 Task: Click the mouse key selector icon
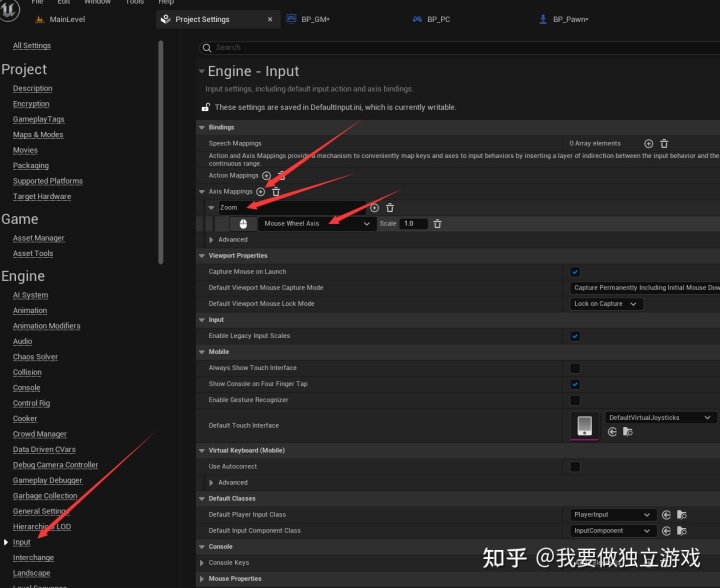[243, 224]
